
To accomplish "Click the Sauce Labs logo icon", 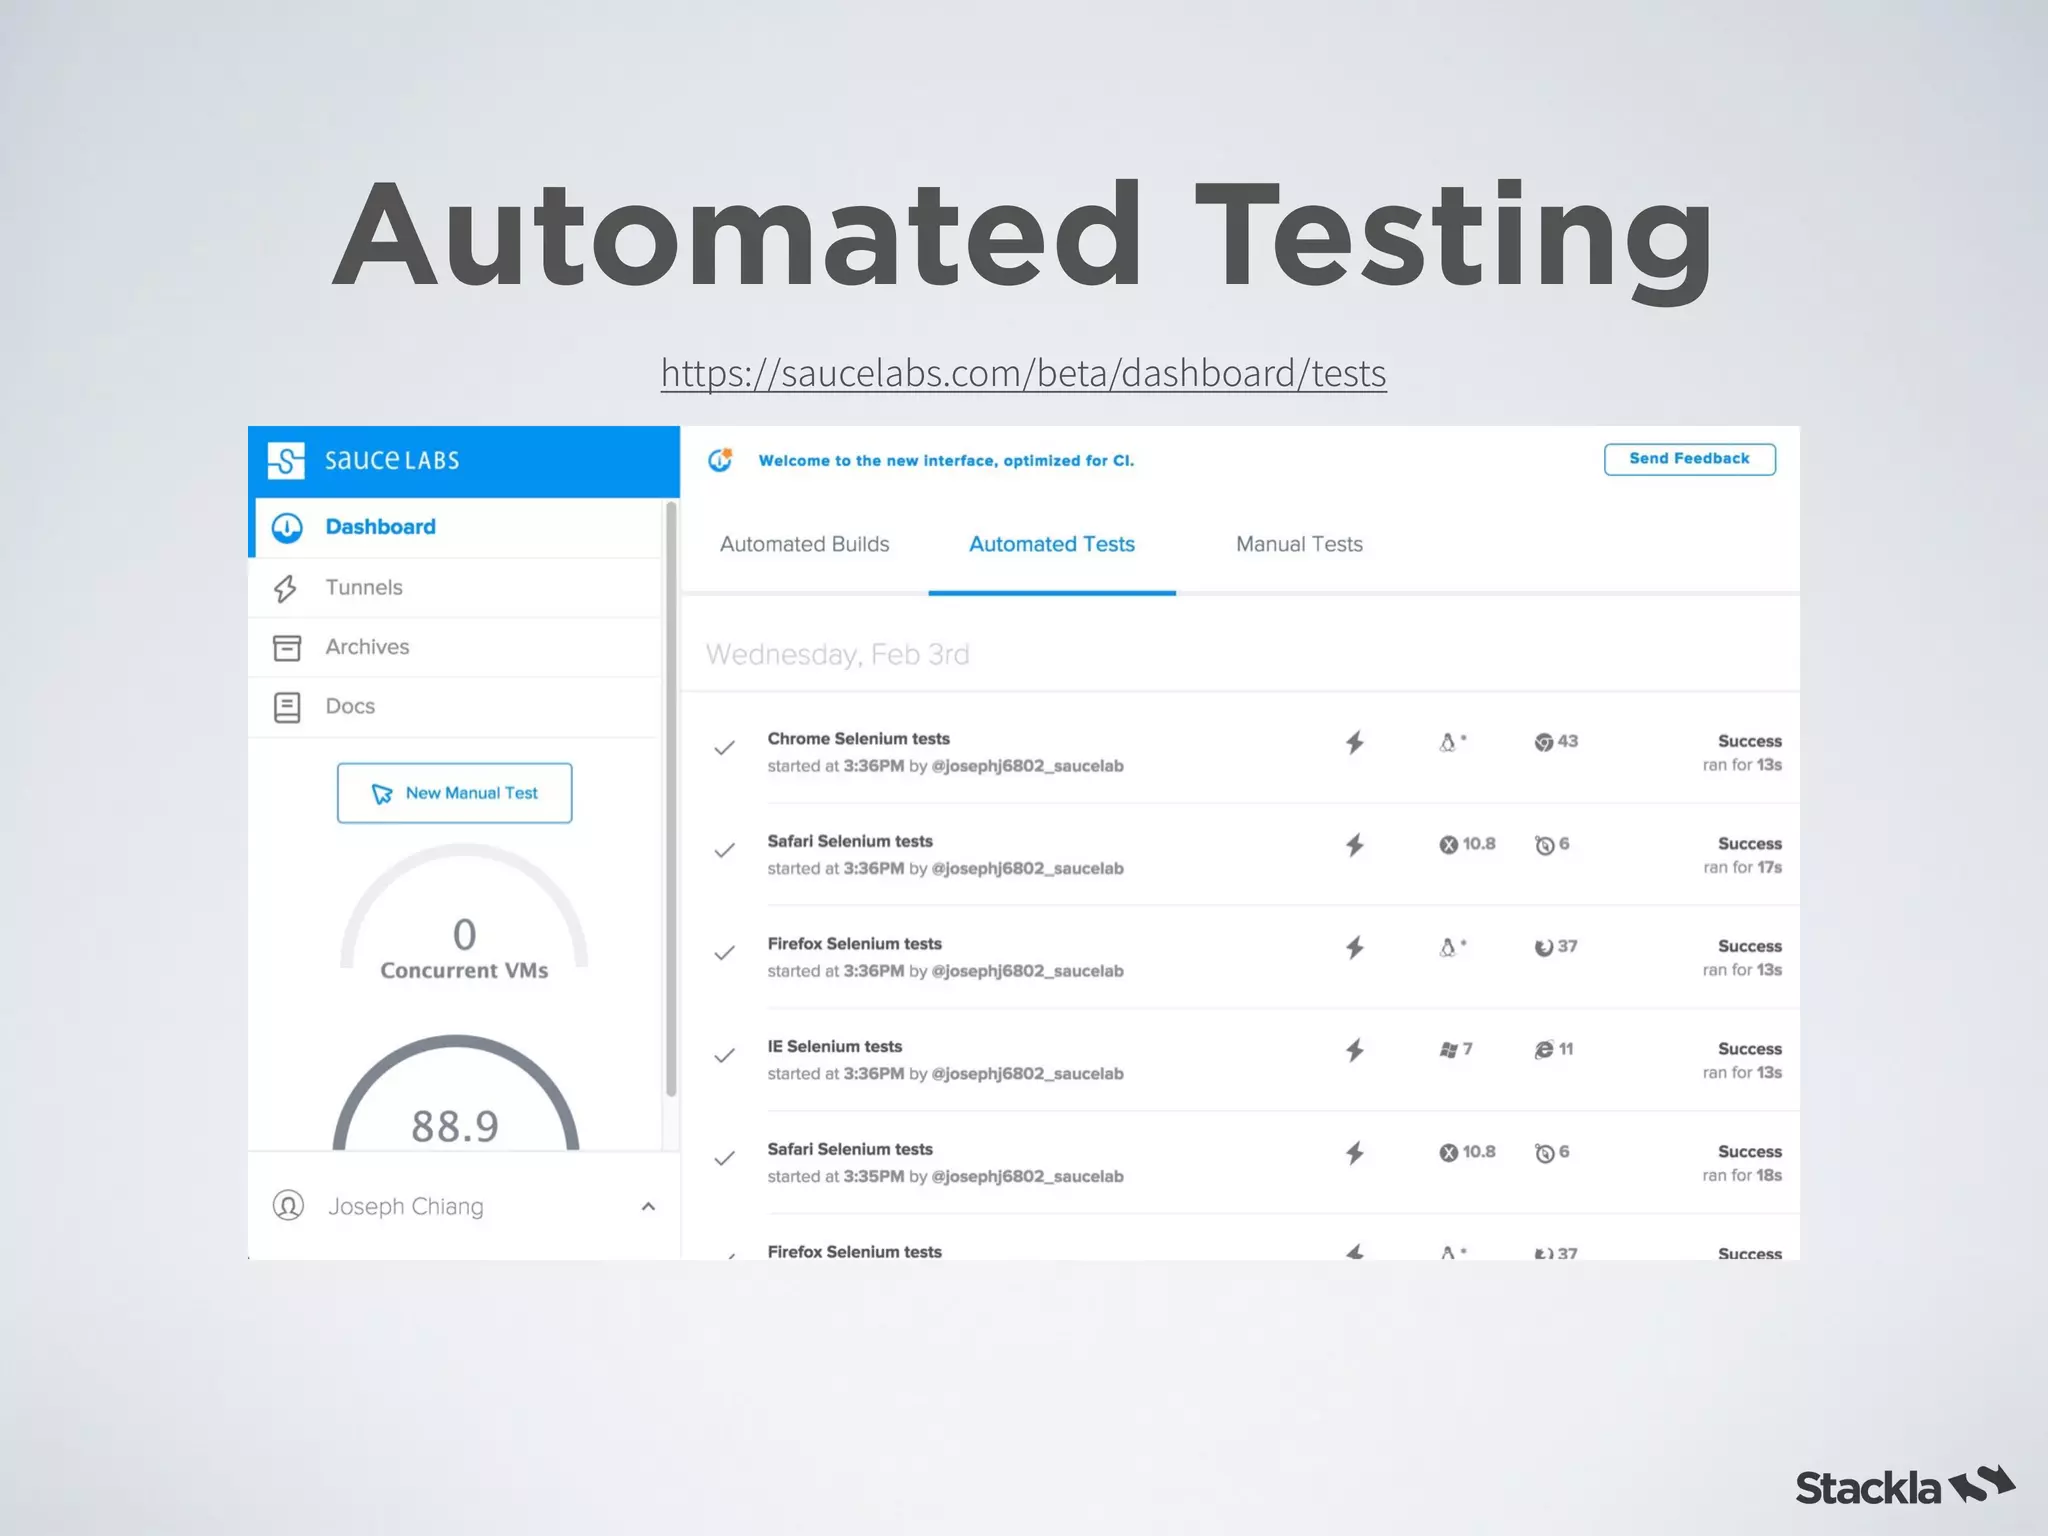I will click(x=286, y=461).
